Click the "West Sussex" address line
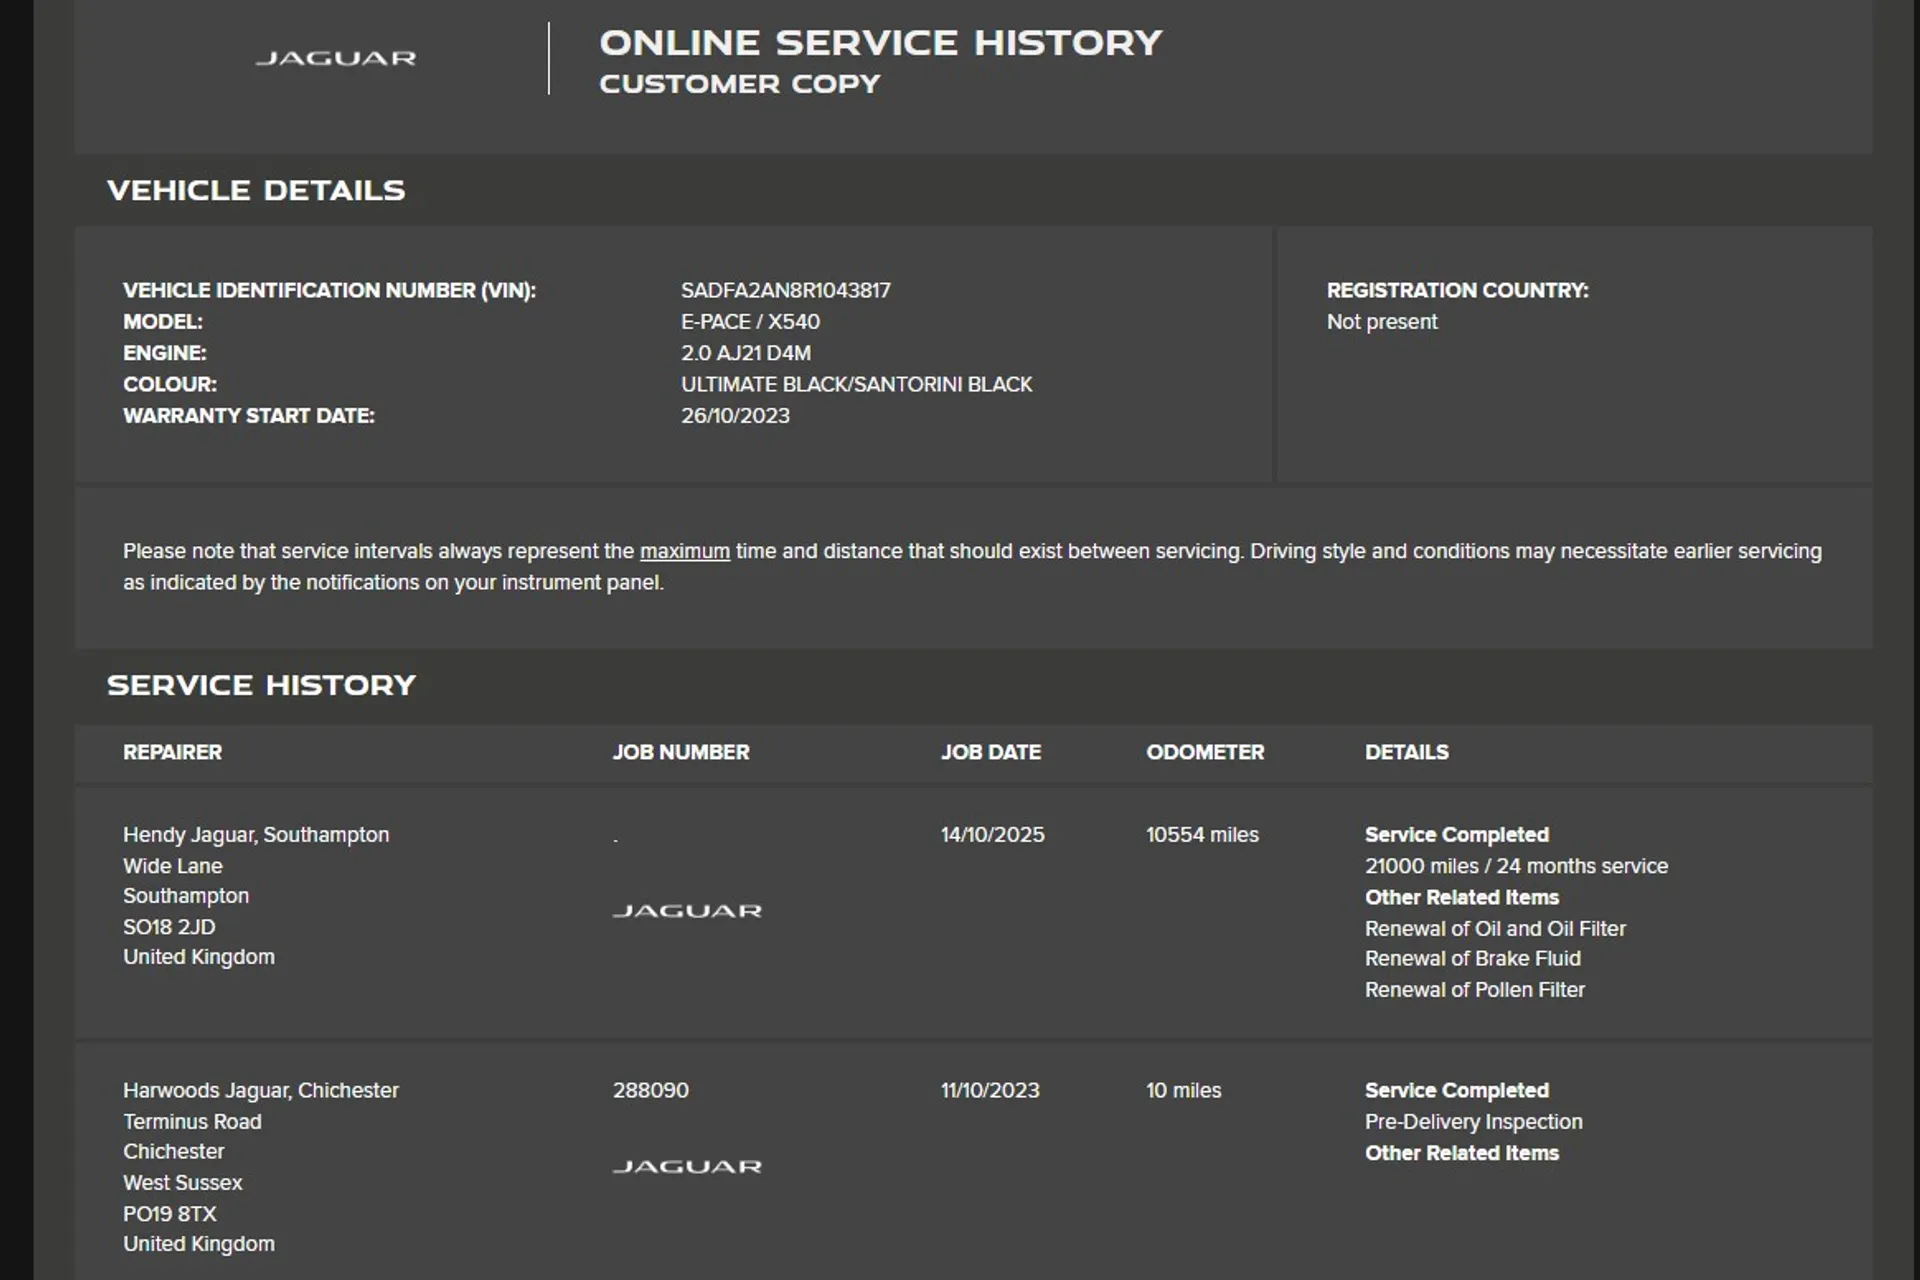This screenshot has height=1280, width=1920. coord(183,1183)
